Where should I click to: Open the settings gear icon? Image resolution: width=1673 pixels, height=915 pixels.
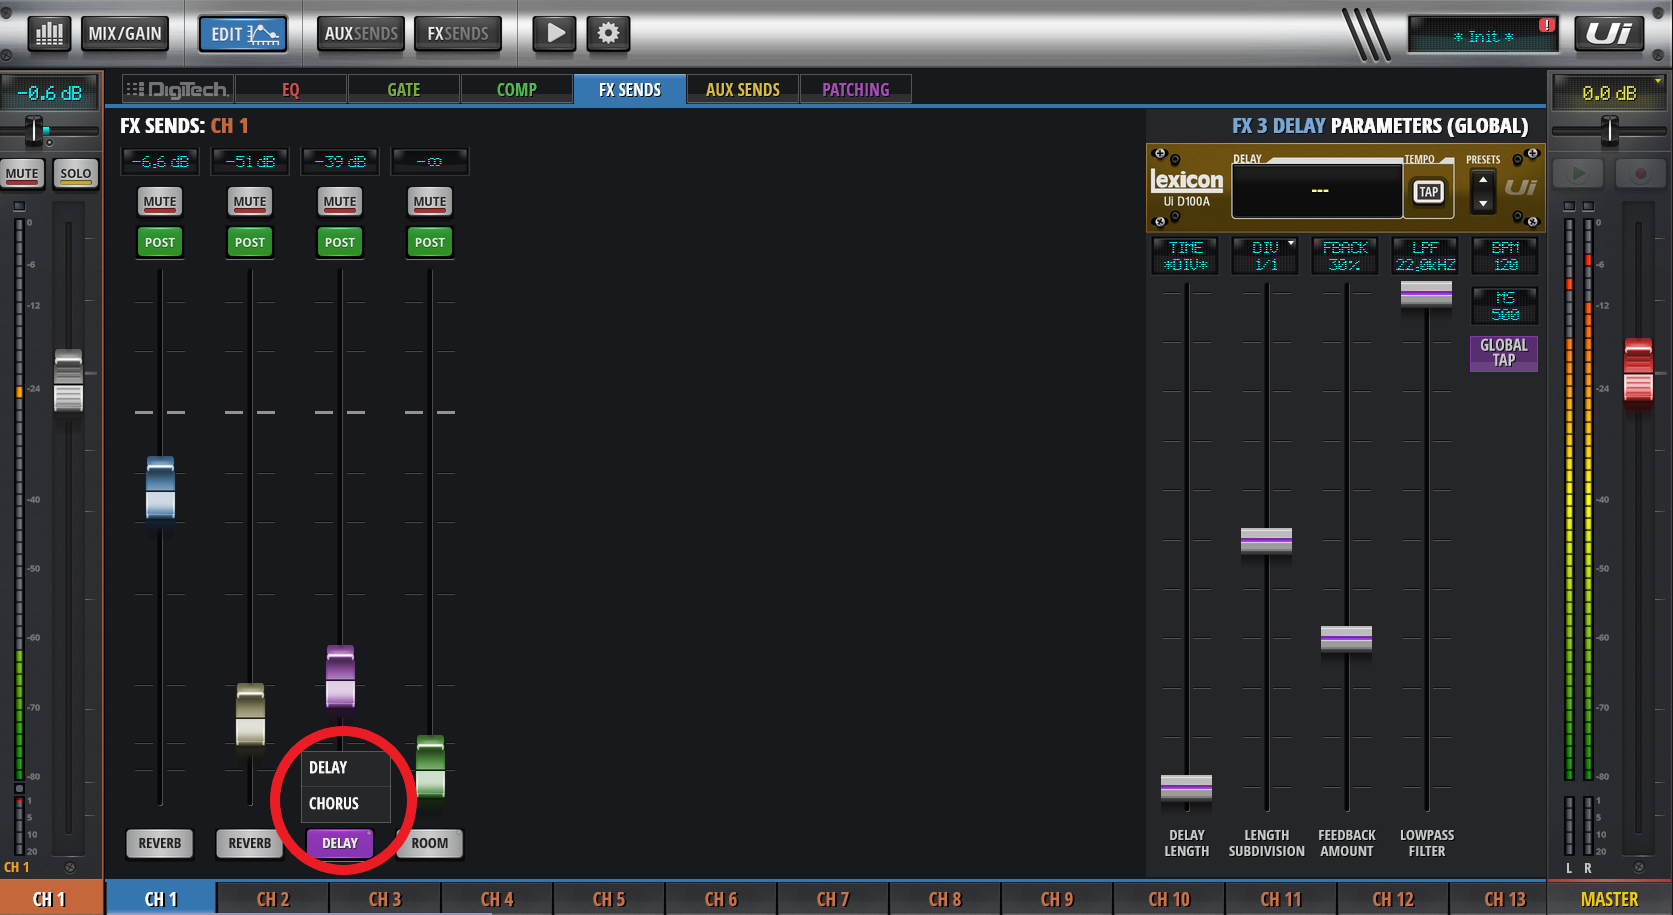pos(607,33)
